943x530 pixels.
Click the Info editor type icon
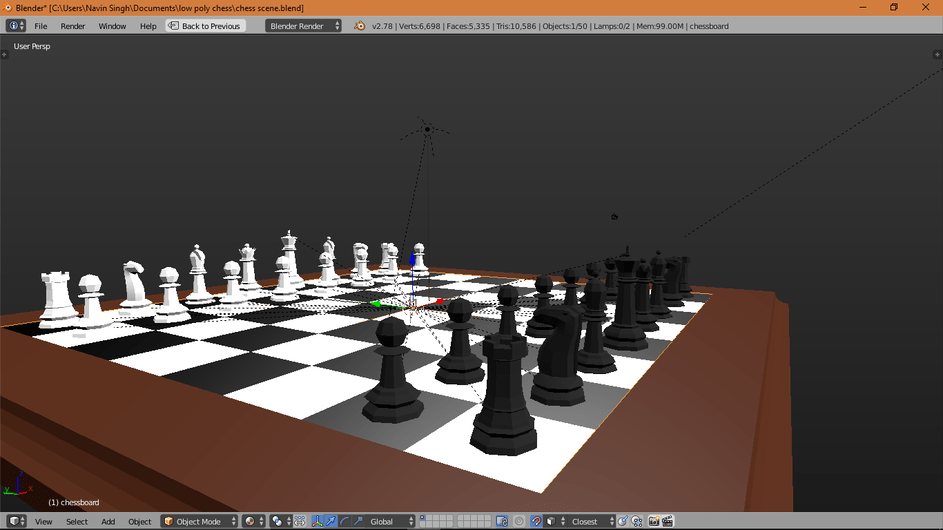pos(16,26)
